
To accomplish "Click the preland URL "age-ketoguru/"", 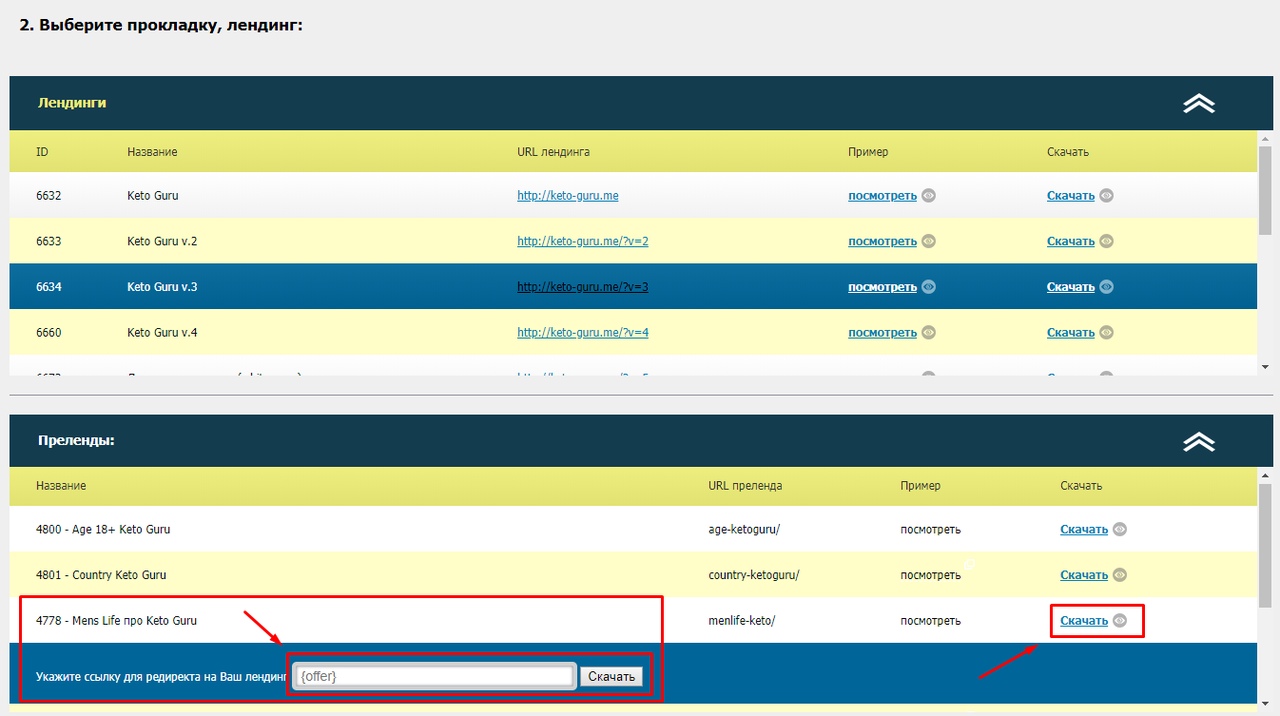I will [x=744, y=529].
